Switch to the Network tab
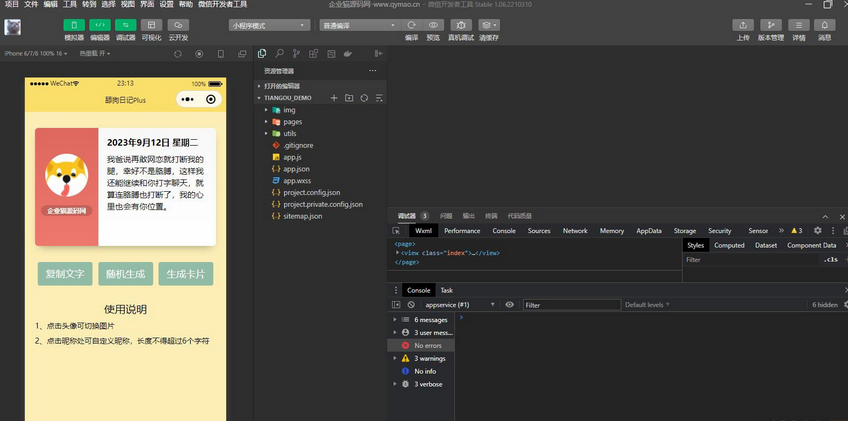Image resolution: width=848 pixels, height=421 pixels. click(575, 231)
